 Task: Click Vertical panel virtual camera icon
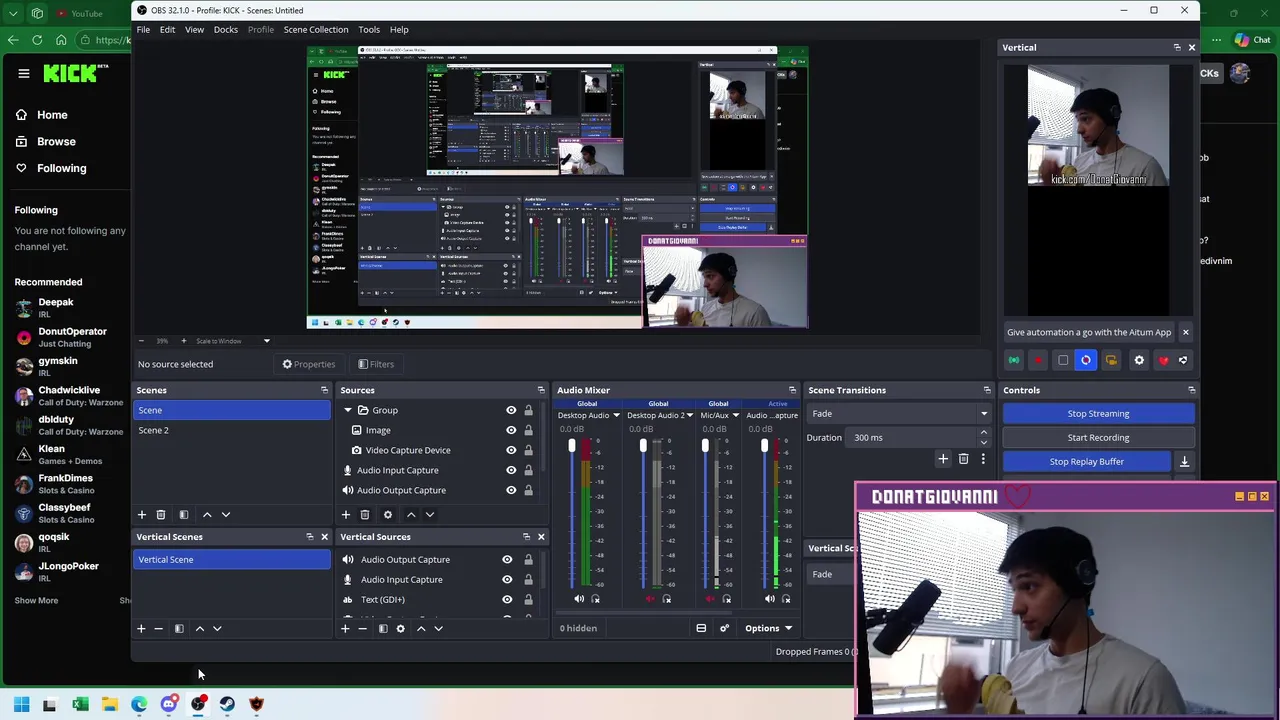pyautogui.click(x=1111, y=360)
